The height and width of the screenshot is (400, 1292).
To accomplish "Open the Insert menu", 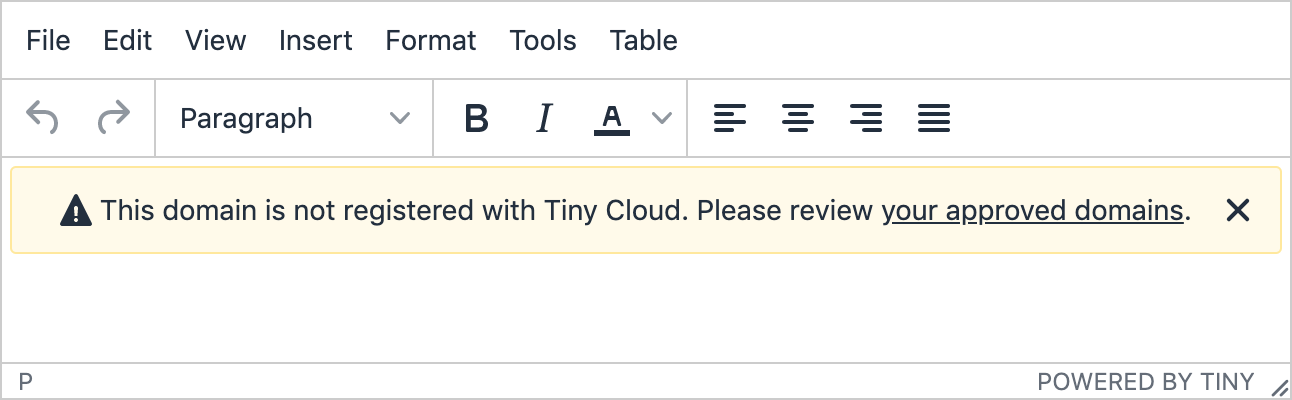I will [316, 40].
